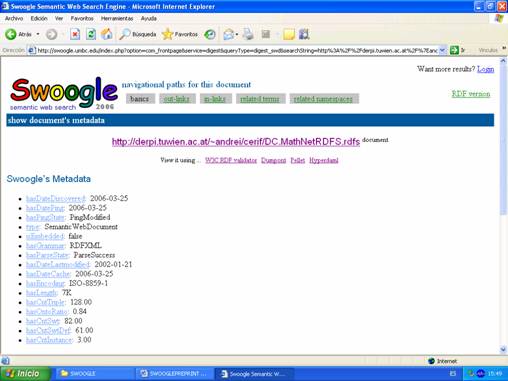508x381 pixels.
Task: Switch to the out-links tab
Action: [x=177, y=99]
